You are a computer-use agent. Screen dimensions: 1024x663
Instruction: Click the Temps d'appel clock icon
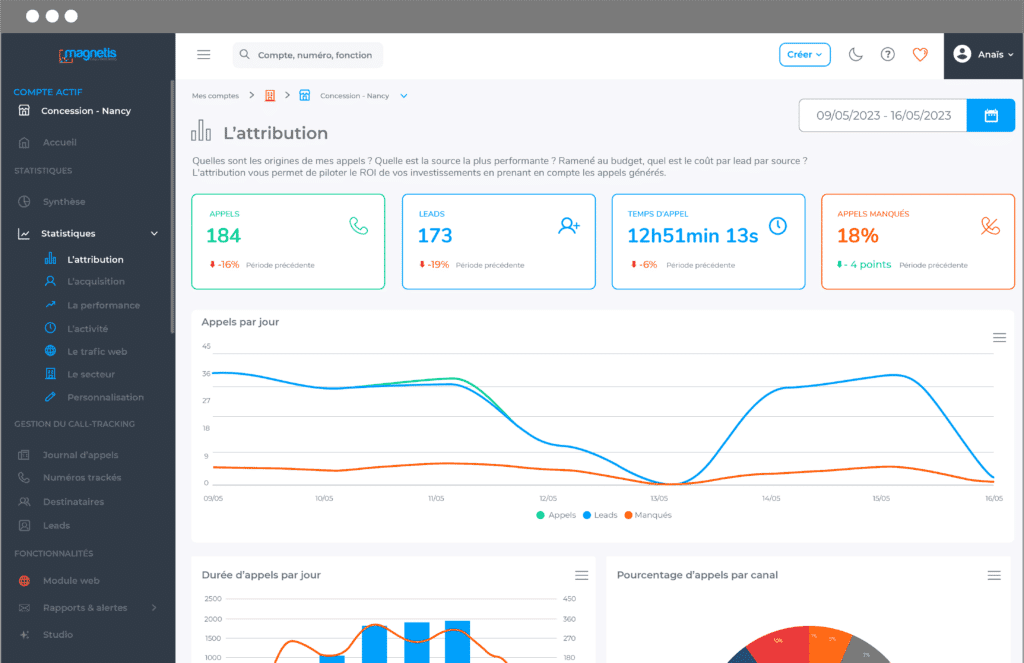coord(778,226)
